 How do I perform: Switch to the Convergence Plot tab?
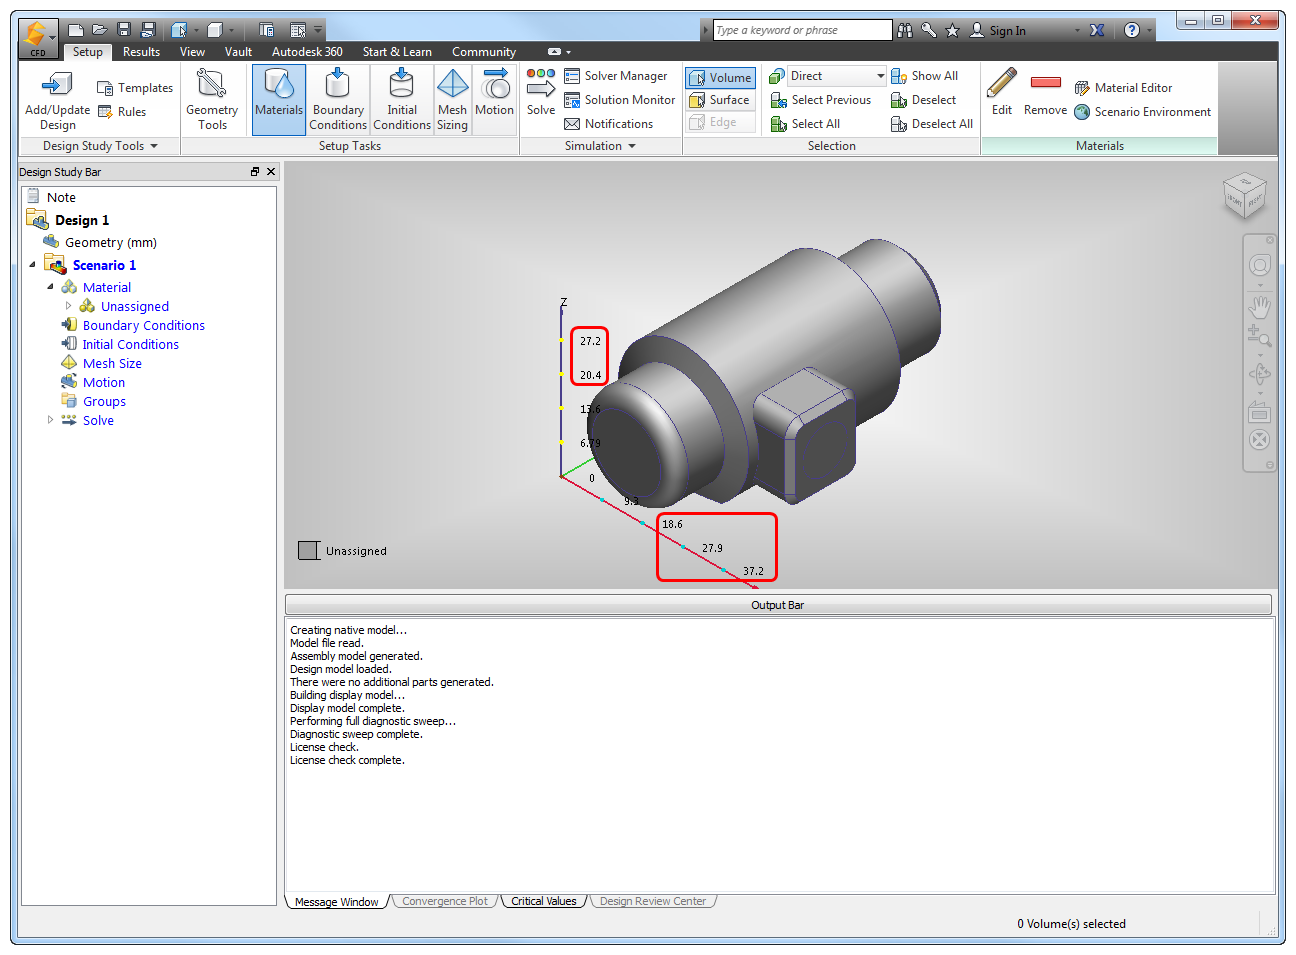pos(445,901)
